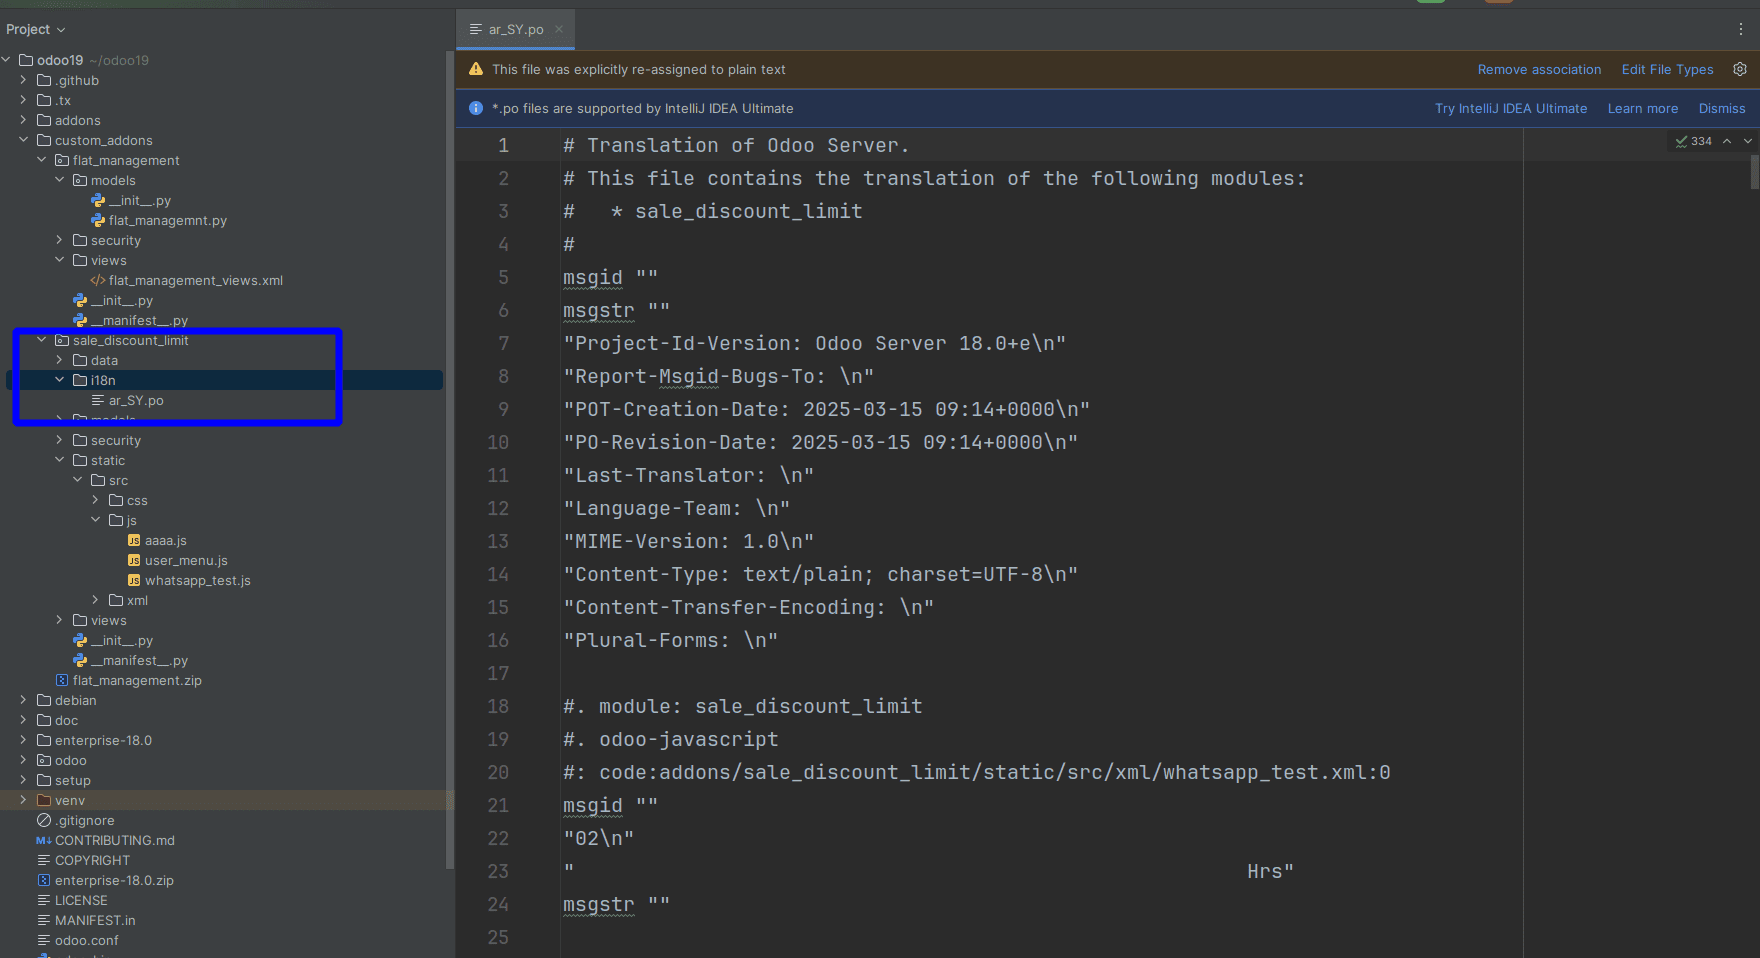The width and height of the screenshot is (1760, 958).
Task: Collapse the custom_addons folder
Action: coord(23,140)
